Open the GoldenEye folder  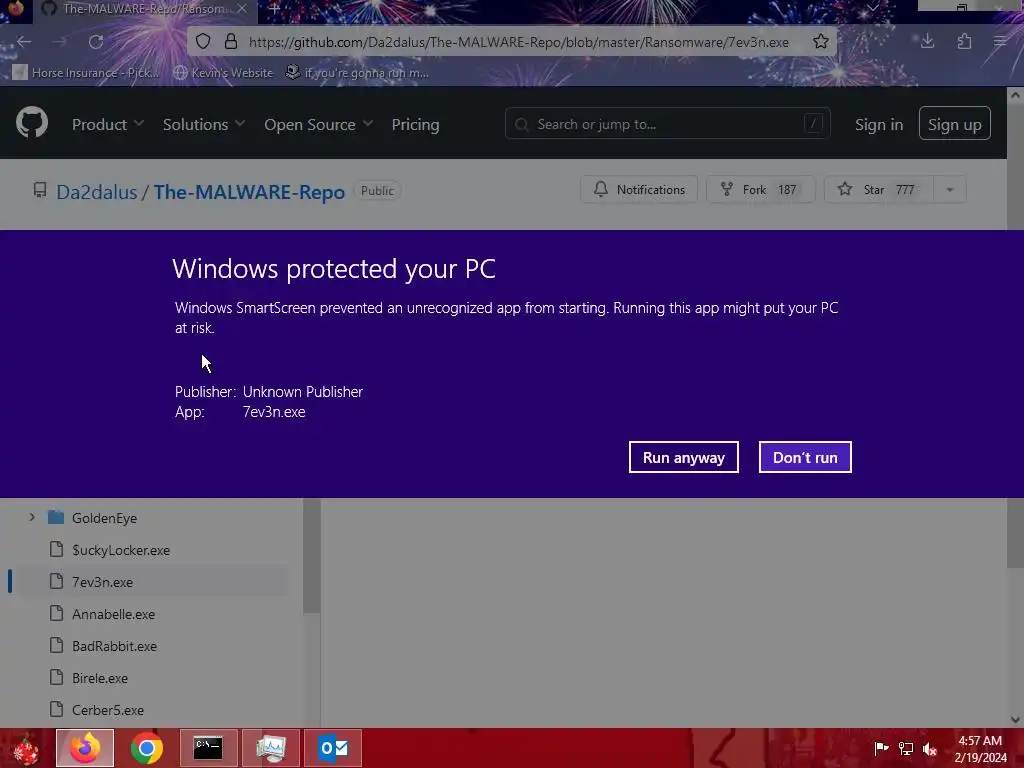[x=104, y=518]
